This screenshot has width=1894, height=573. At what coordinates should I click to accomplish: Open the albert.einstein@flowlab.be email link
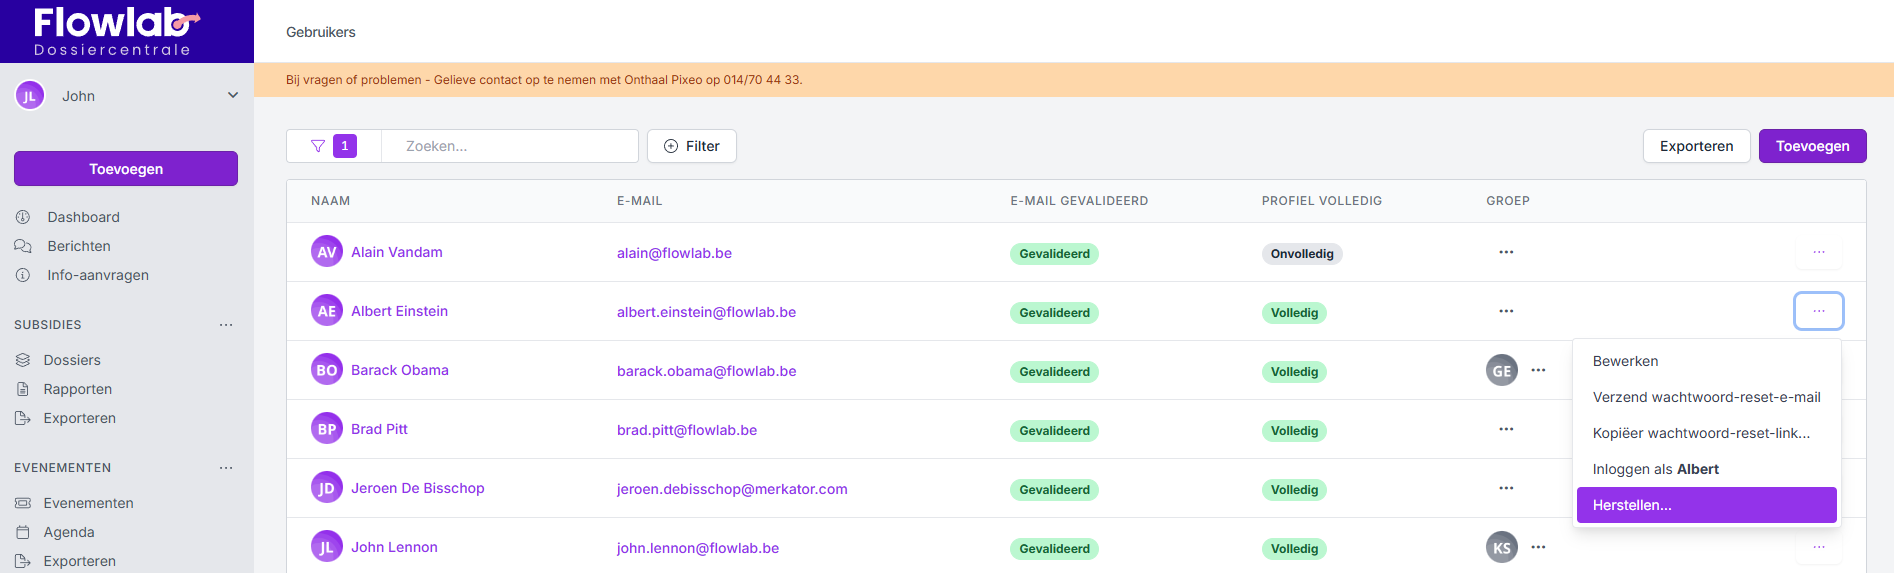click(706, 312)
